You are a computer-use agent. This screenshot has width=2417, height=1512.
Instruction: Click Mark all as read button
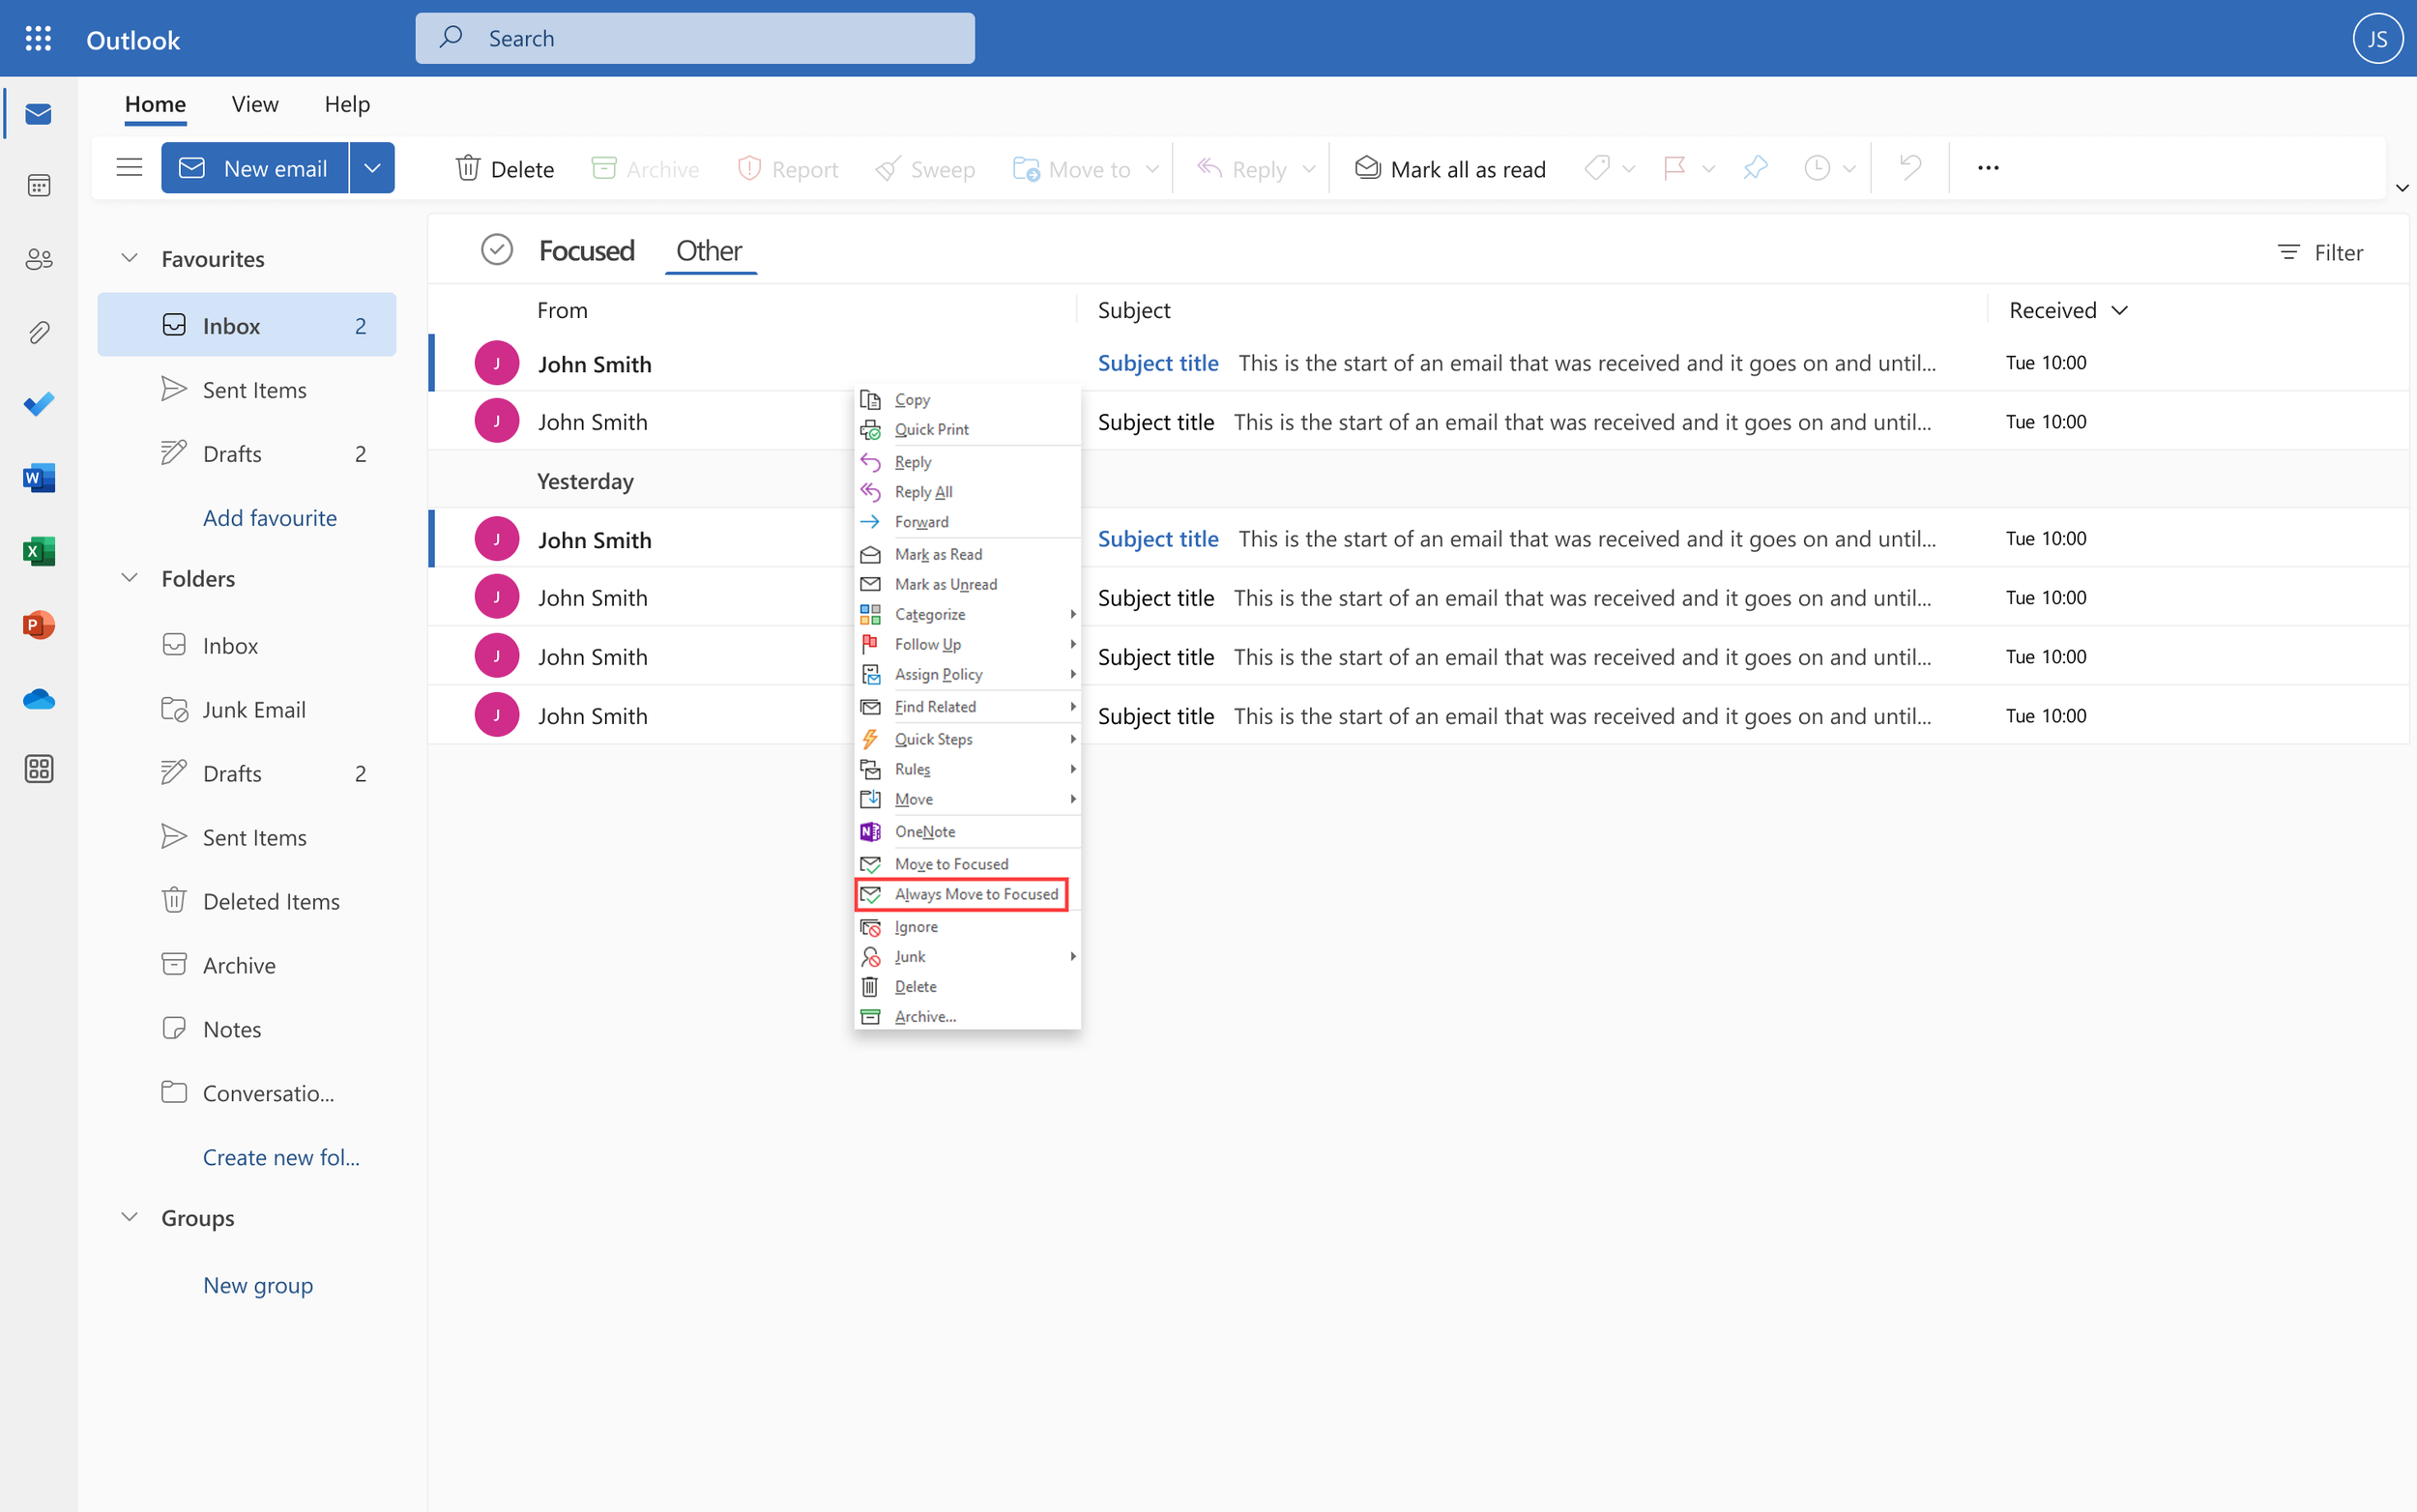click(x=1450, y=168)
